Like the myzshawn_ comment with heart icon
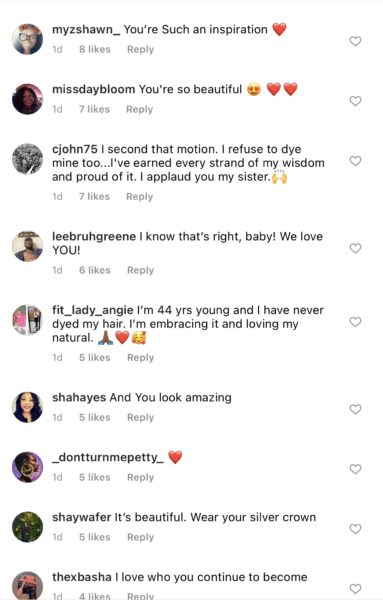The width and height of the screenshot is (383, 600). tap(355, 41)
